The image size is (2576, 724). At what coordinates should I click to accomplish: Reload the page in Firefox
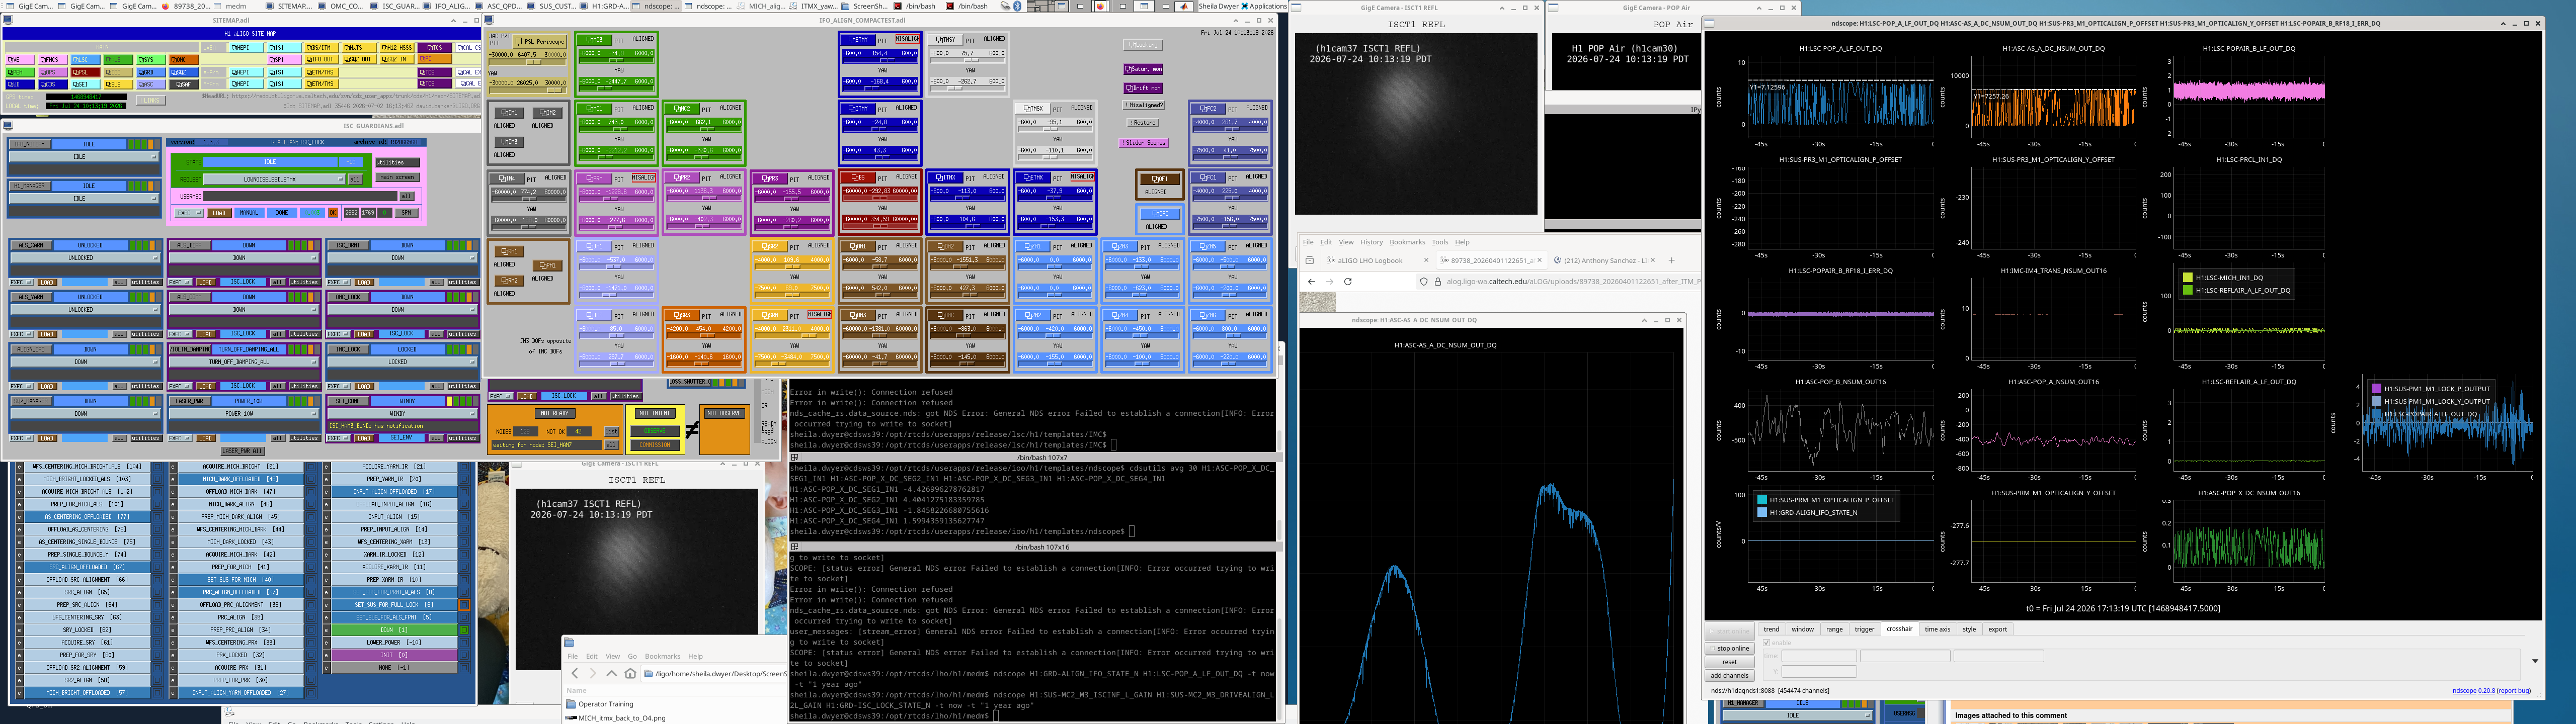pos(1348,282)
